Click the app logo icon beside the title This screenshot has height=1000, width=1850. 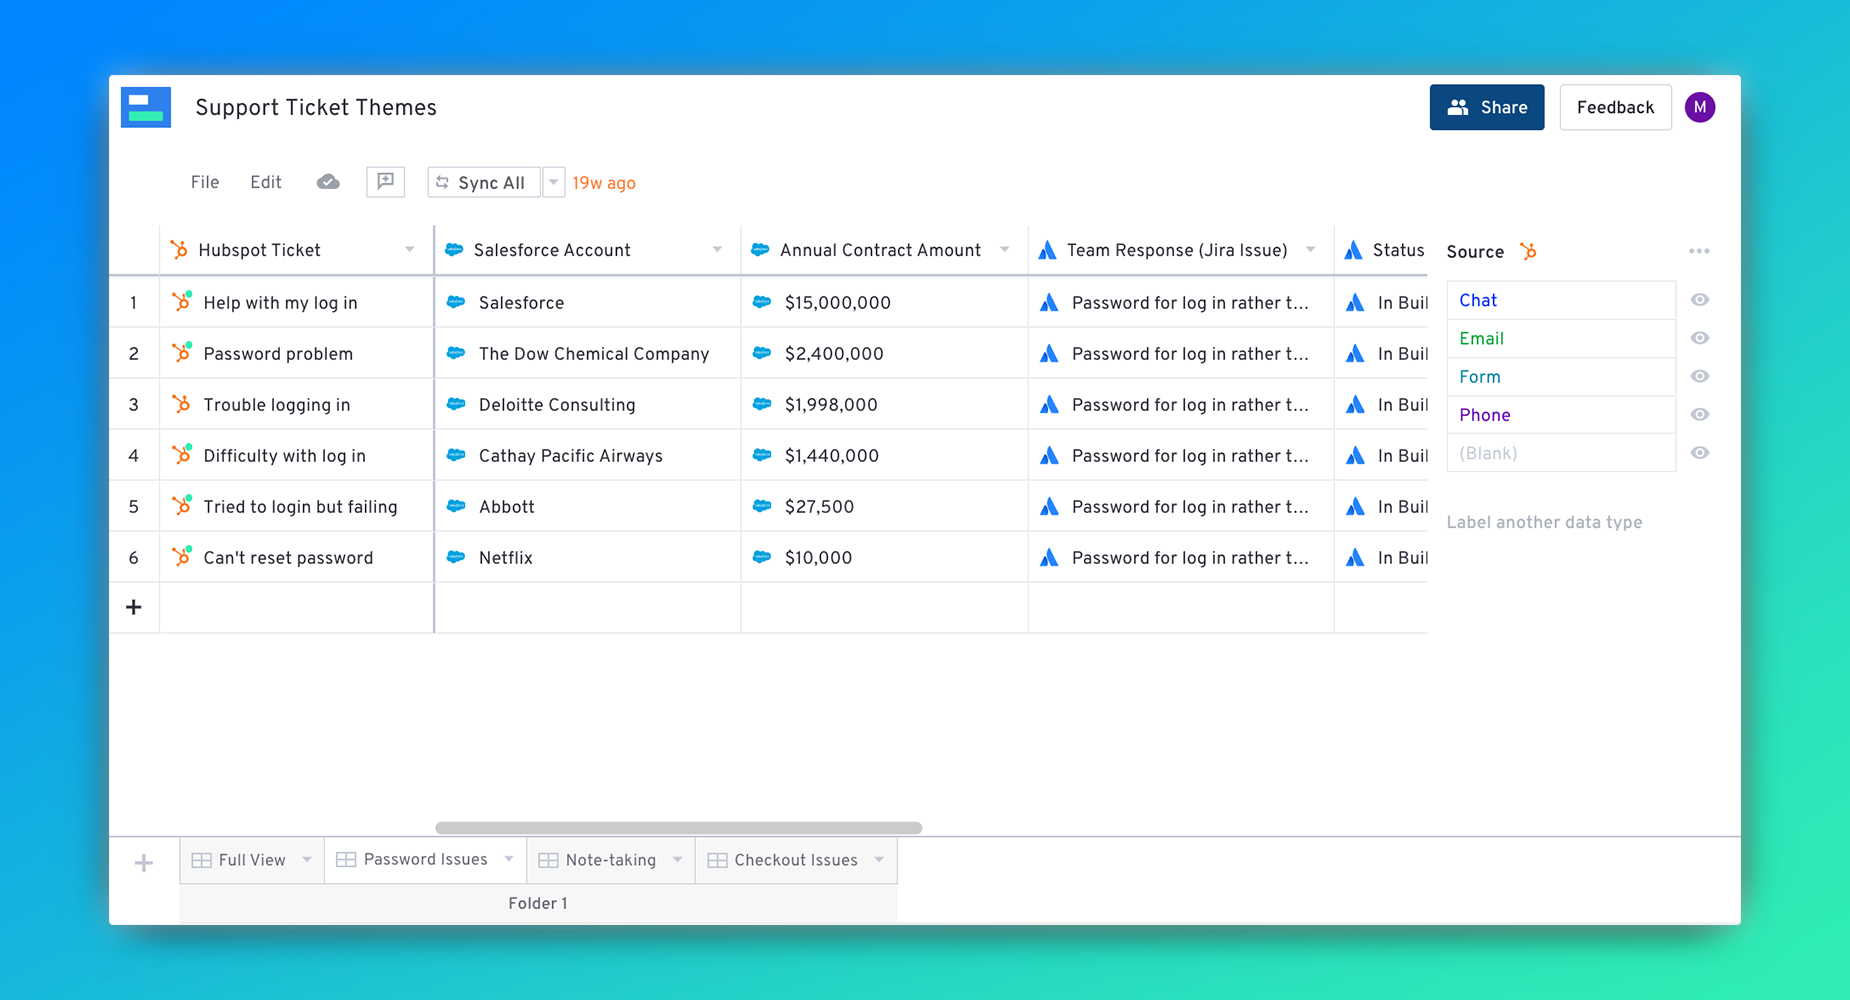(146, 107)
